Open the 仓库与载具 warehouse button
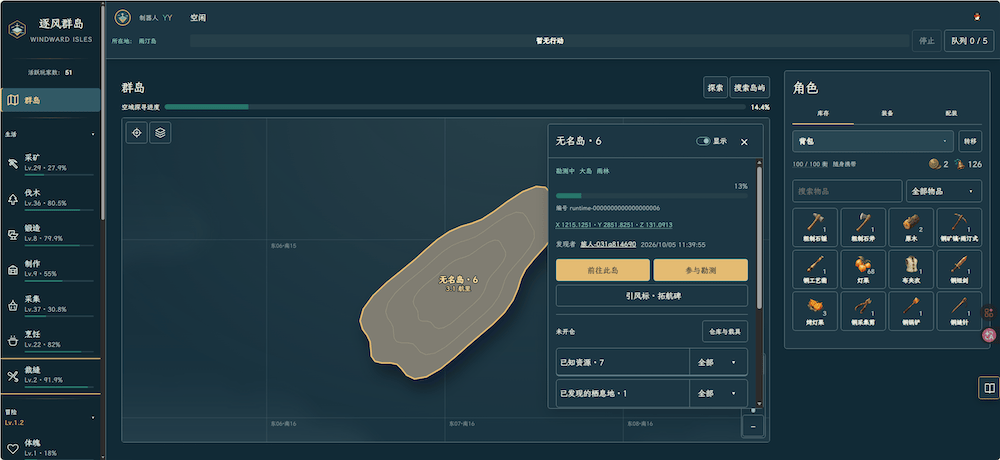 pyautogui.click(x=724, y=332)
